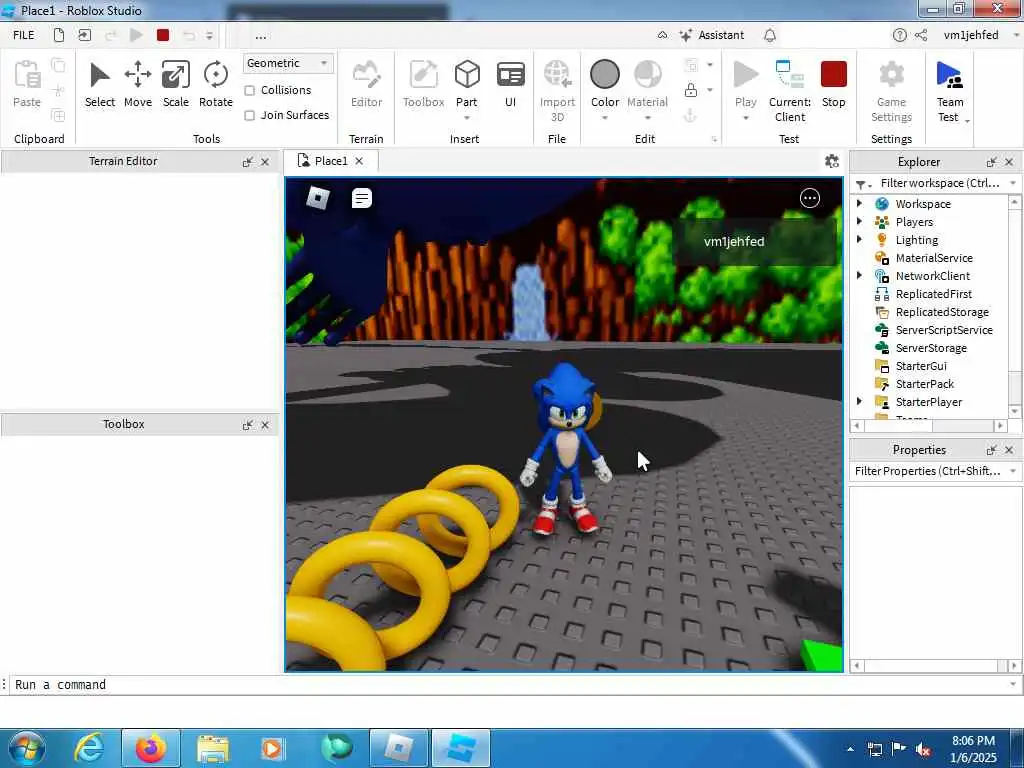Click the UI insert icon
This screenshot has height=768, width=1024.
click(x=511, y=84)
